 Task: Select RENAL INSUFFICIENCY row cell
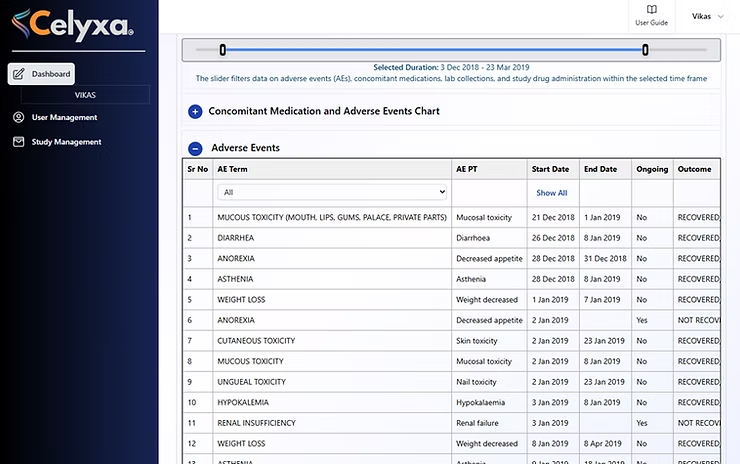click(256, 423)
